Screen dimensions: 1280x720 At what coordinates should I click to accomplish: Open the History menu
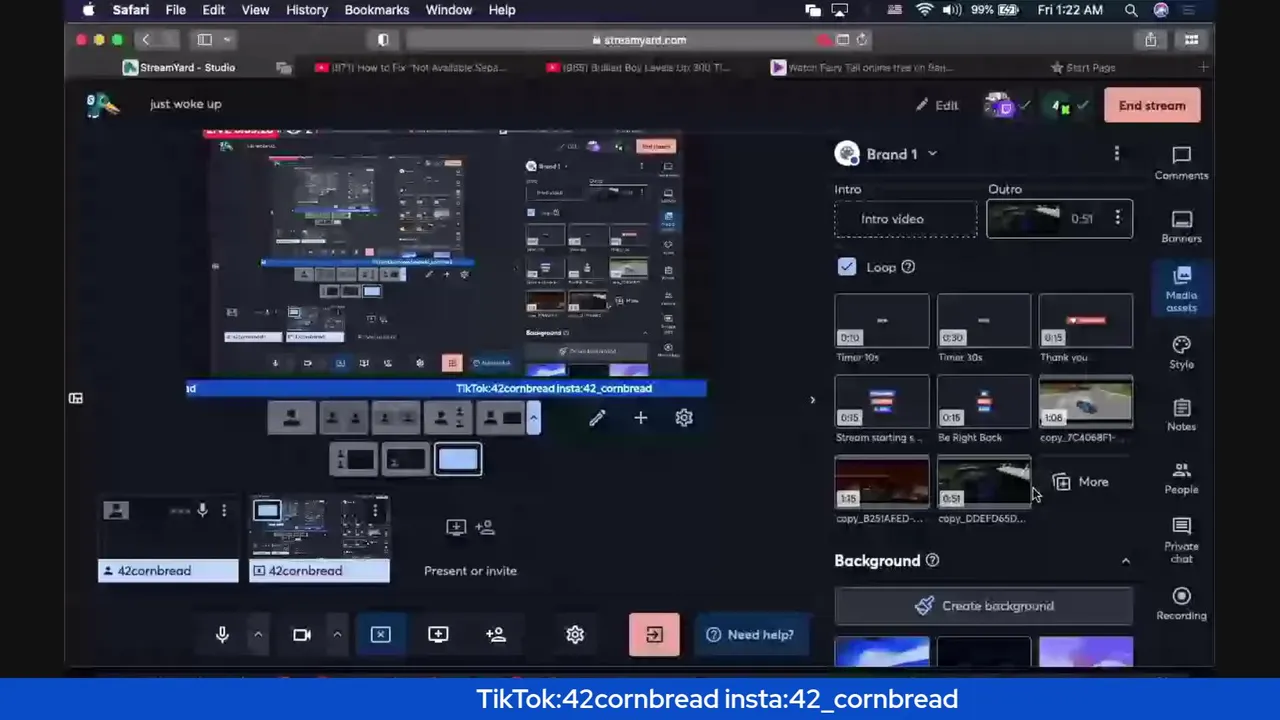click(307, 10)
